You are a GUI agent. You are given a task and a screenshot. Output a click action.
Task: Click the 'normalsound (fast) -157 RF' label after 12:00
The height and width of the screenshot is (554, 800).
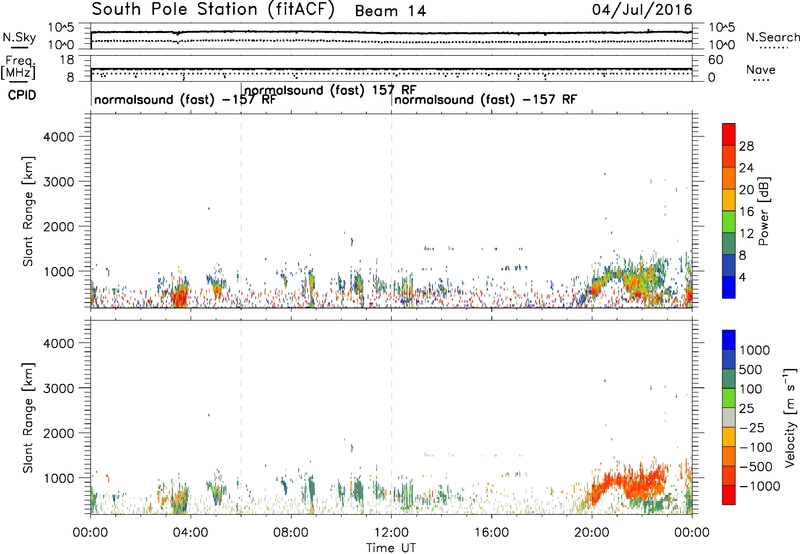[485, 99]
